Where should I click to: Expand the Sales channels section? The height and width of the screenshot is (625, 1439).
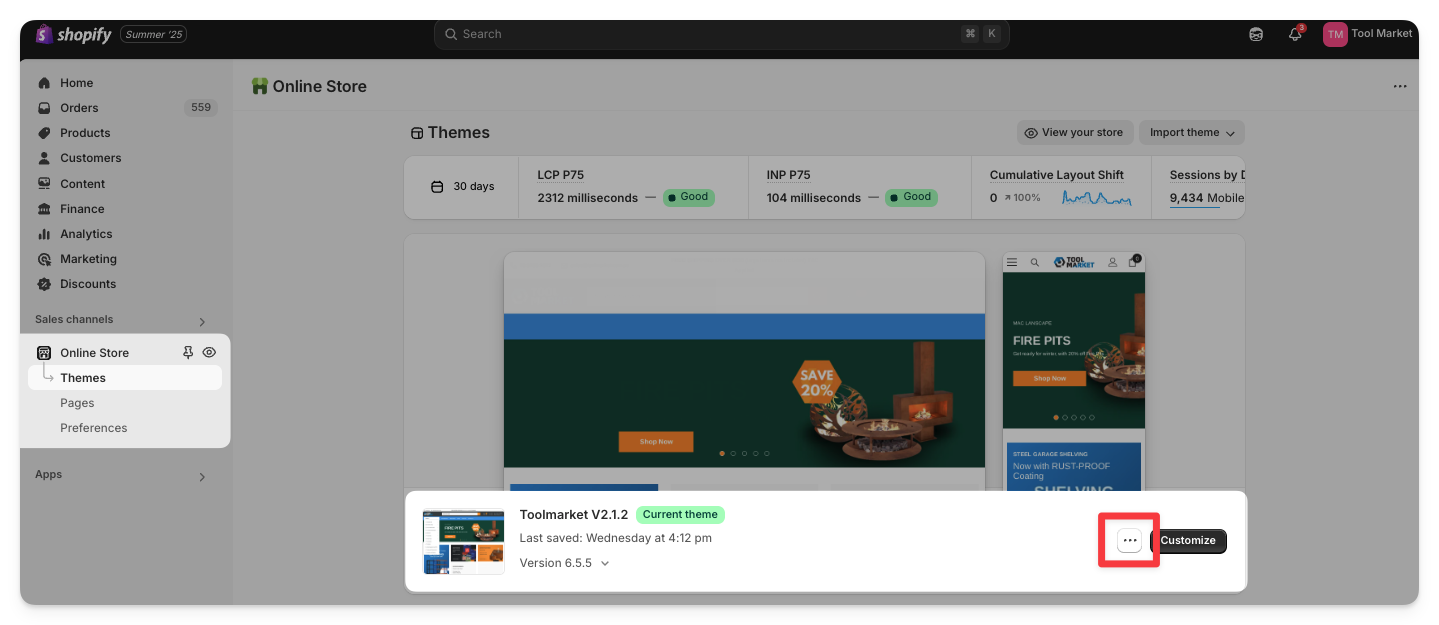(x=202, y=321)
